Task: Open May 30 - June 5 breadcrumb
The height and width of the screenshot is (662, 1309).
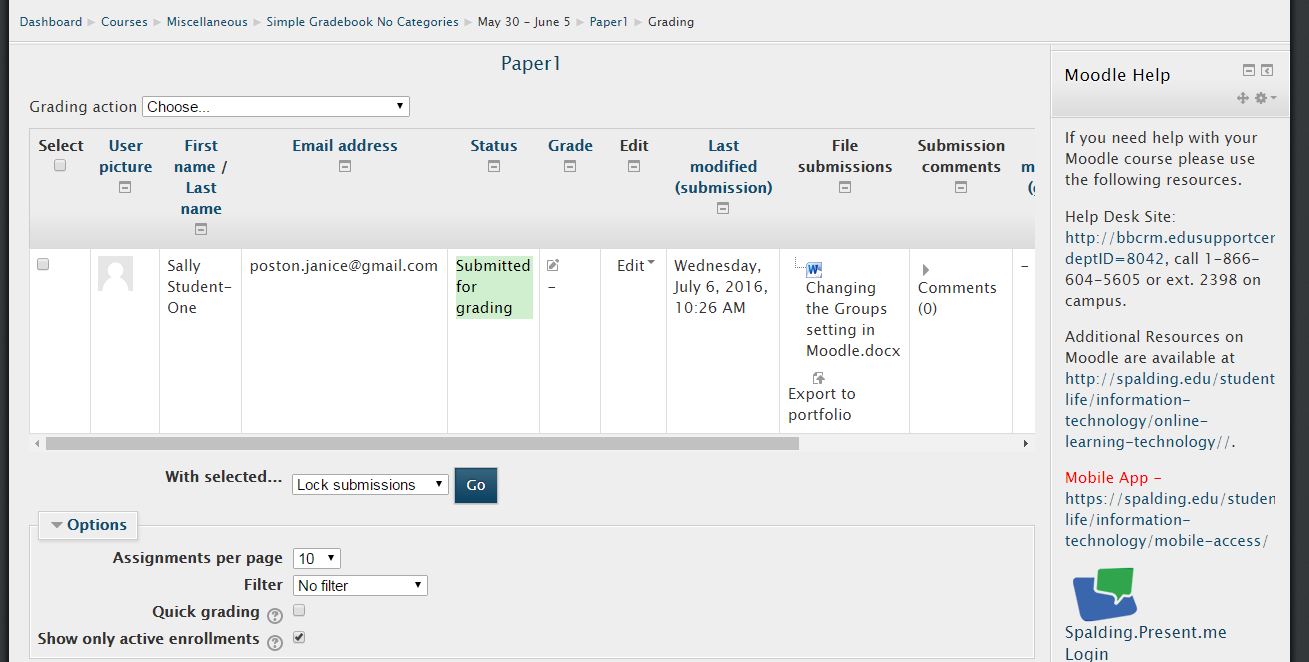Action: [x=524, y=21]
